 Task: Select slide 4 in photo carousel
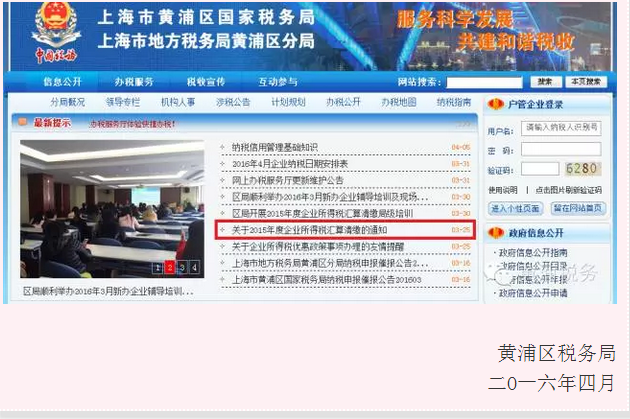[x=194, y=268]
